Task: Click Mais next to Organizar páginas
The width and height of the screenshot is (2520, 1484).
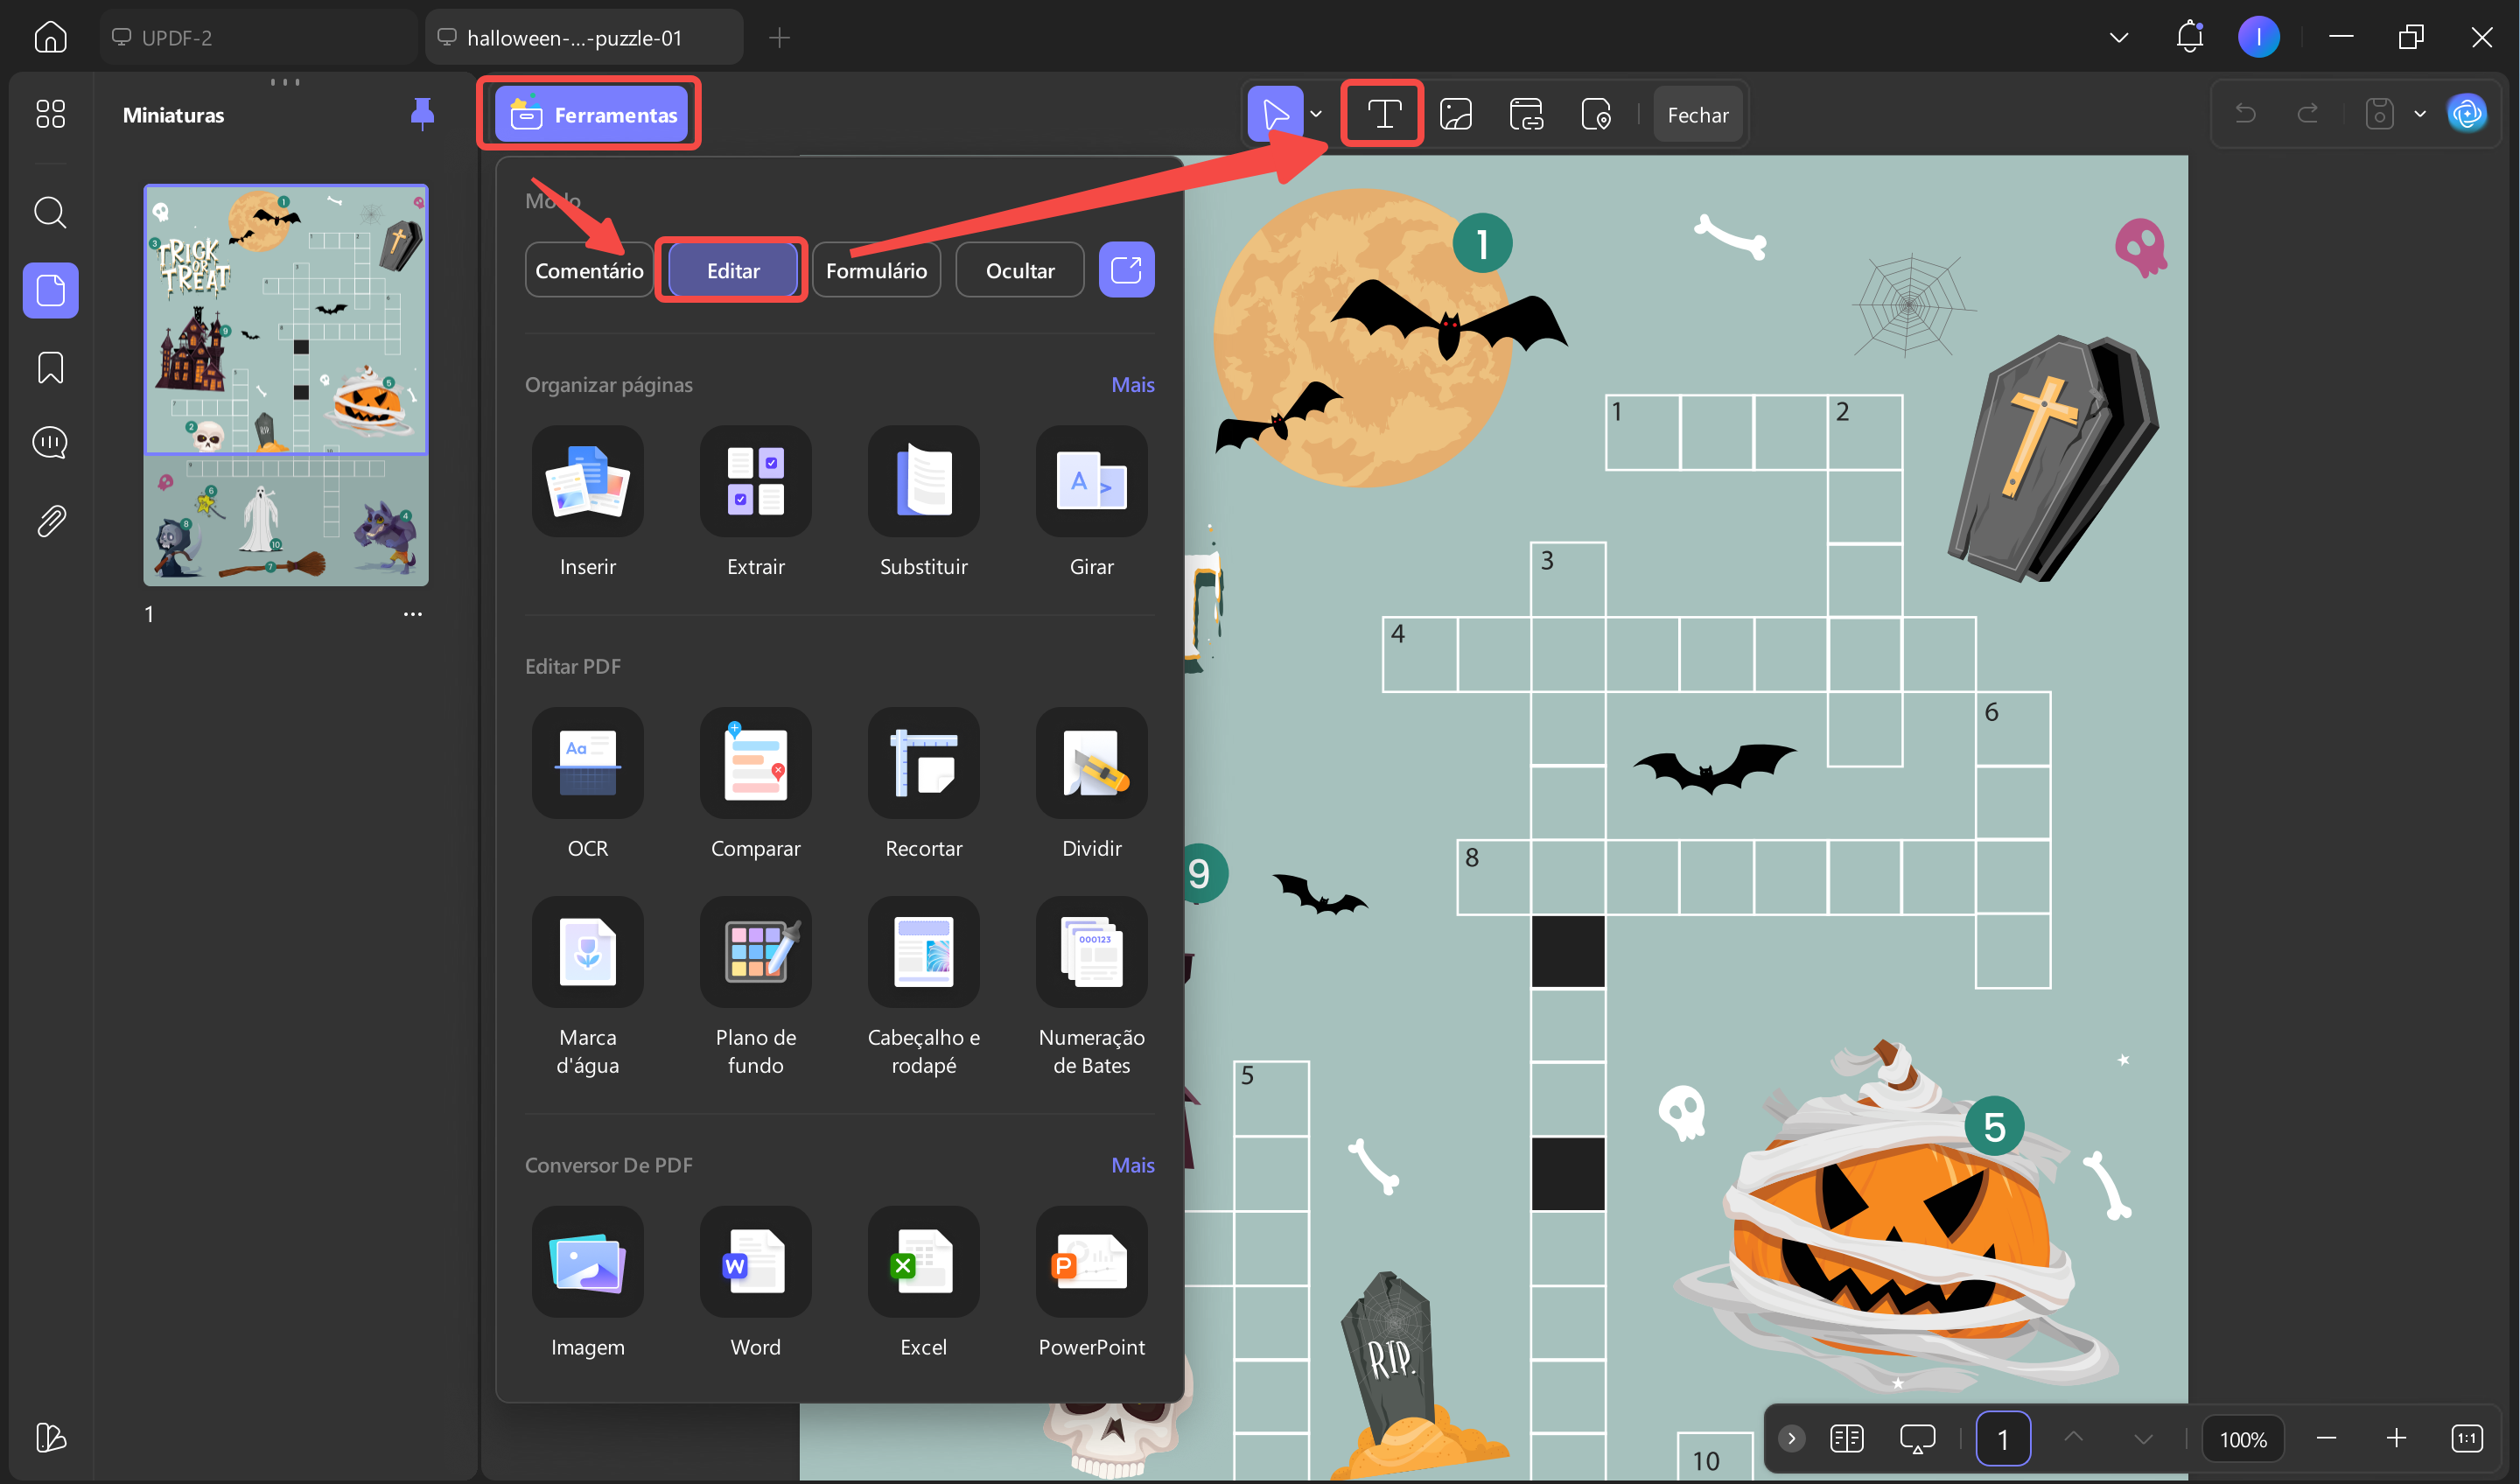Action: click(x=1132, y=384)
